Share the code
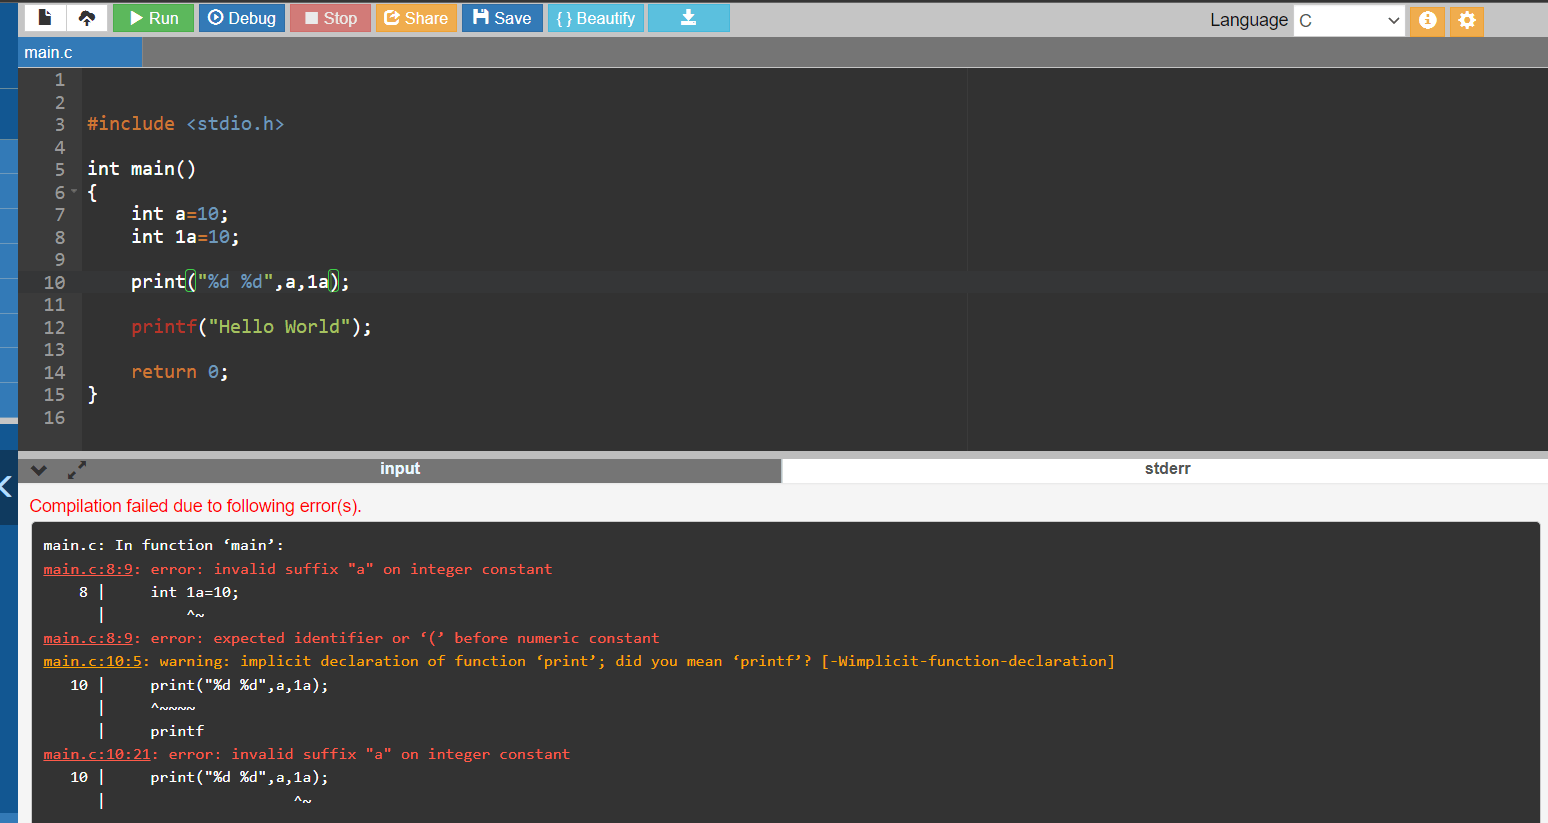Screen dimensions: 1548x823 tap(416, 18)
